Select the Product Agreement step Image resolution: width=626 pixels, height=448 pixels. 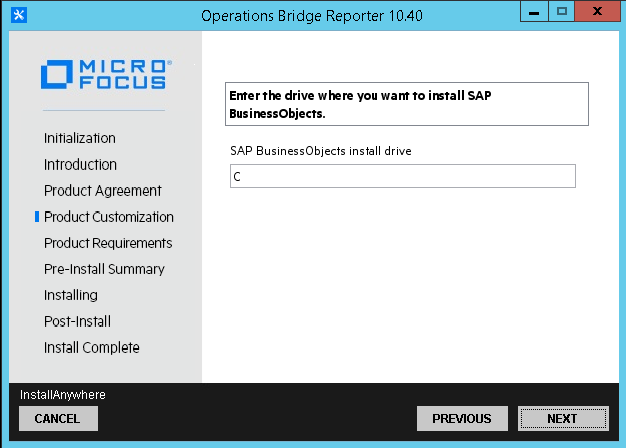pyautogui.click(x=103, y=191)
